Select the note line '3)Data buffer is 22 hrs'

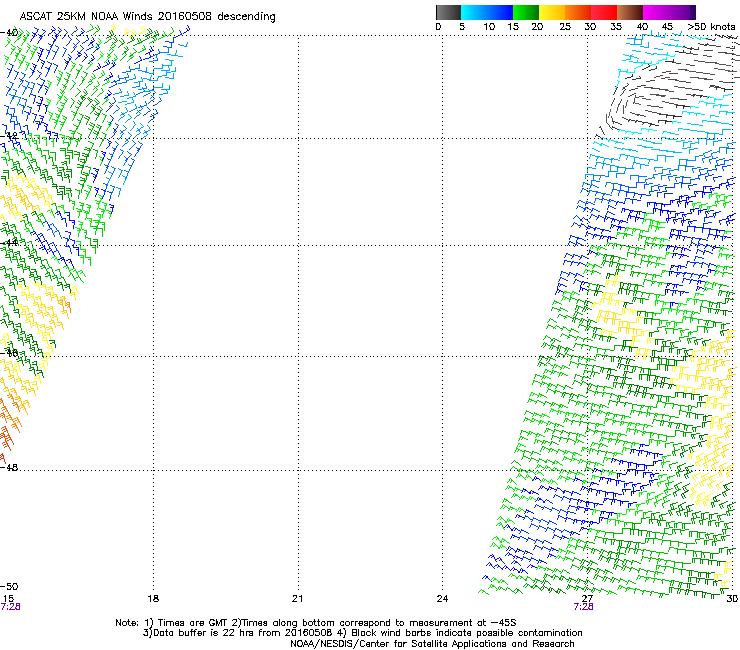pyautogui.click(x=362, y=633)
